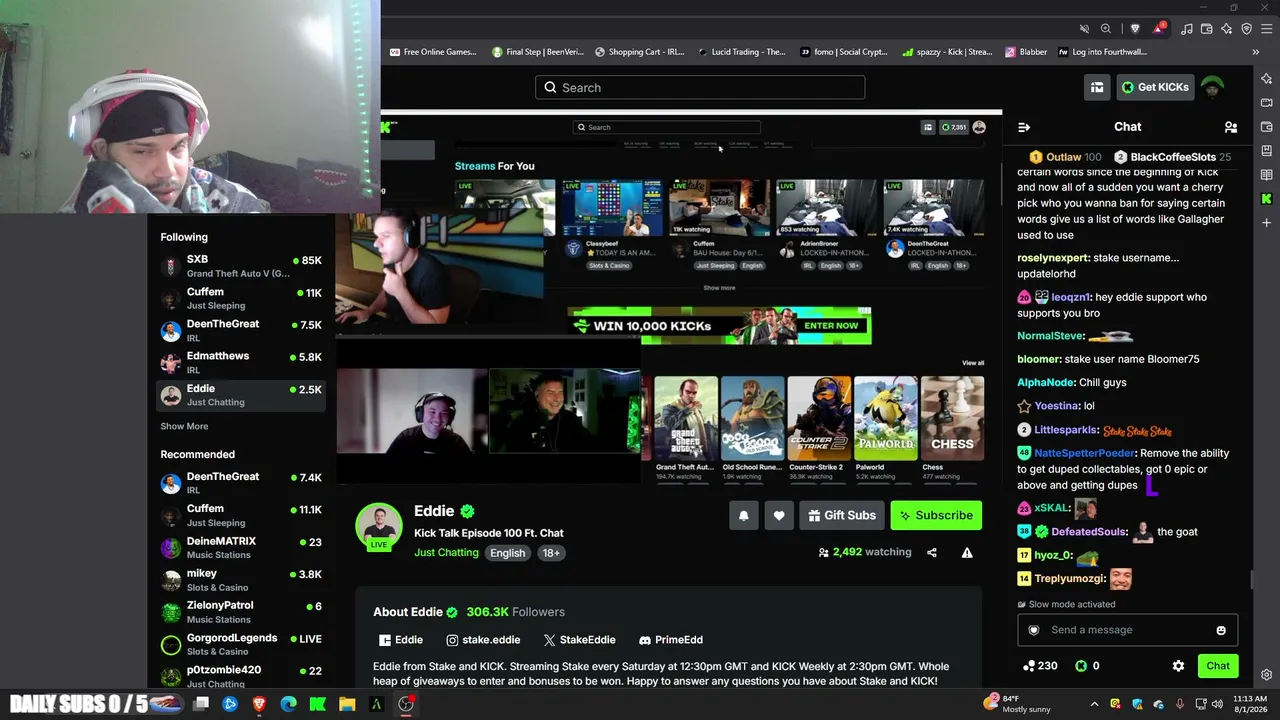
Task: Open the bookmarks icon in the browser sidebar
Action: coord(1267,151)
